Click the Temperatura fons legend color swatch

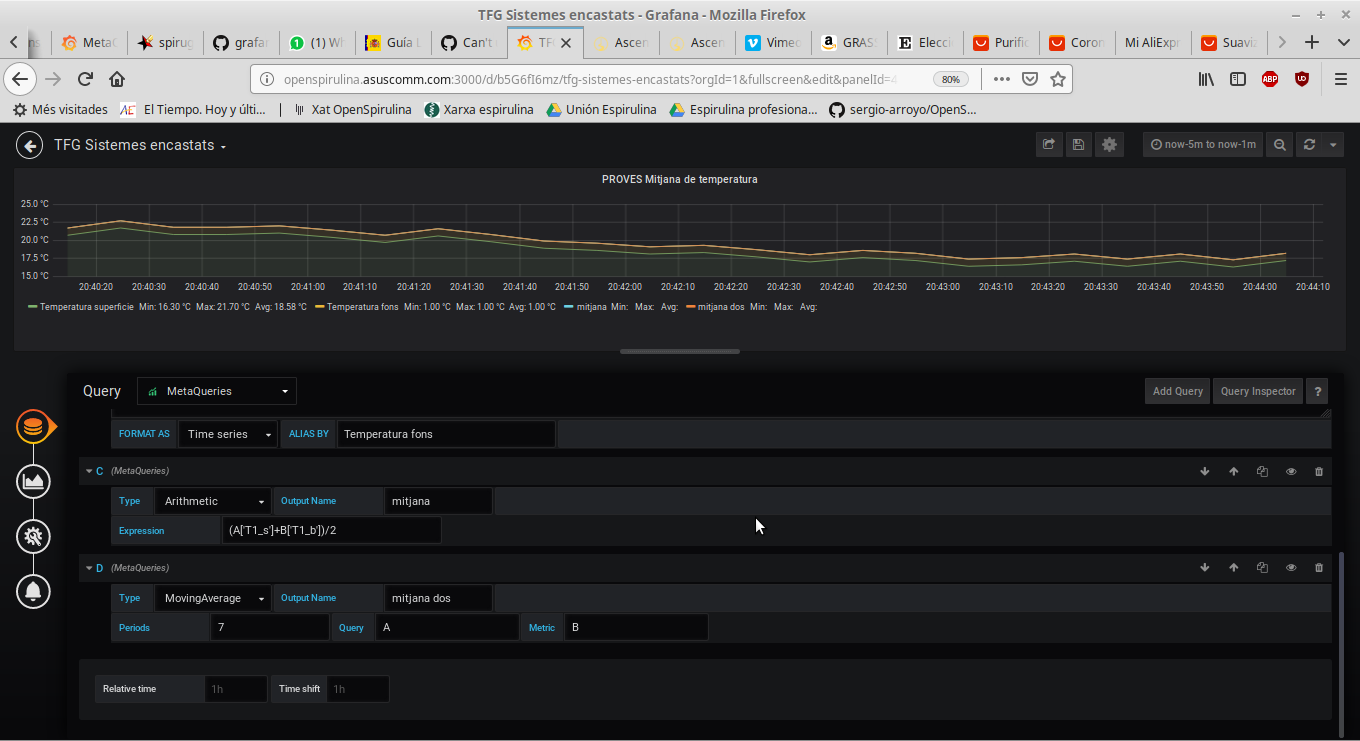(x=318, y=307)
